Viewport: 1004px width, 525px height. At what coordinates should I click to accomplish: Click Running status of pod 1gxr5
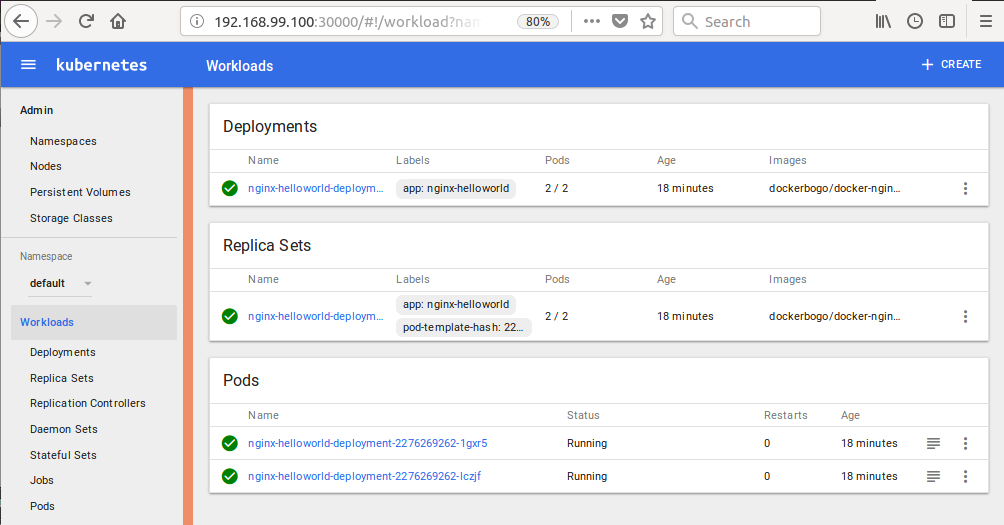click(x=587, y=443)
